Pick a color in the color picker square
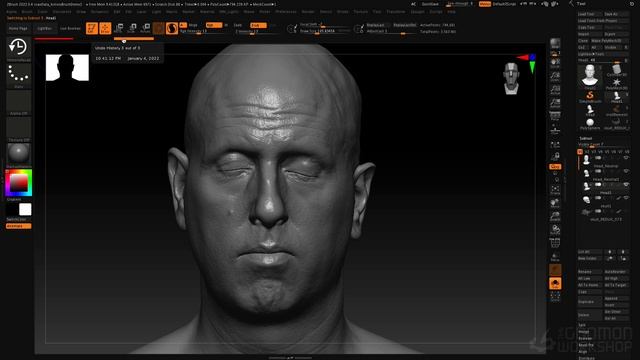The height and width of the screenshot is (360, 640). tap(18, 182)
